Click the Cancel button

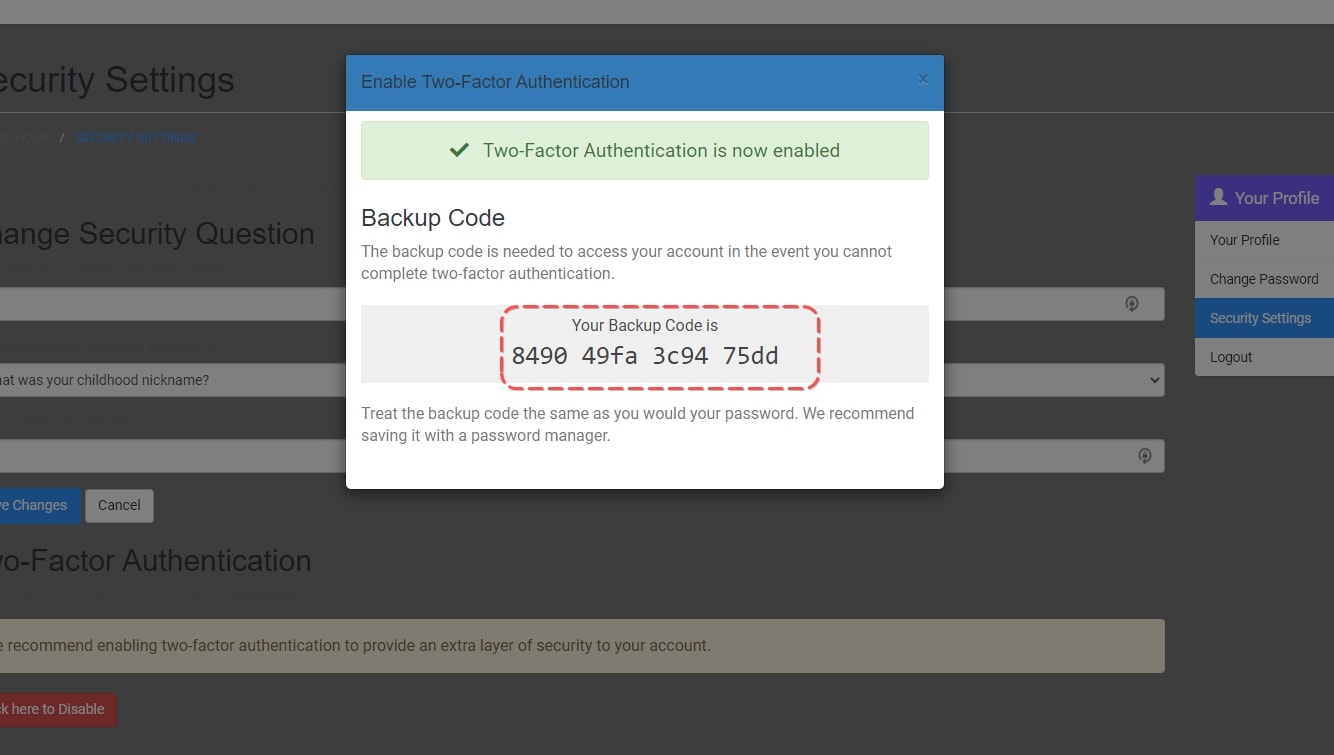[x=119, y=505]
